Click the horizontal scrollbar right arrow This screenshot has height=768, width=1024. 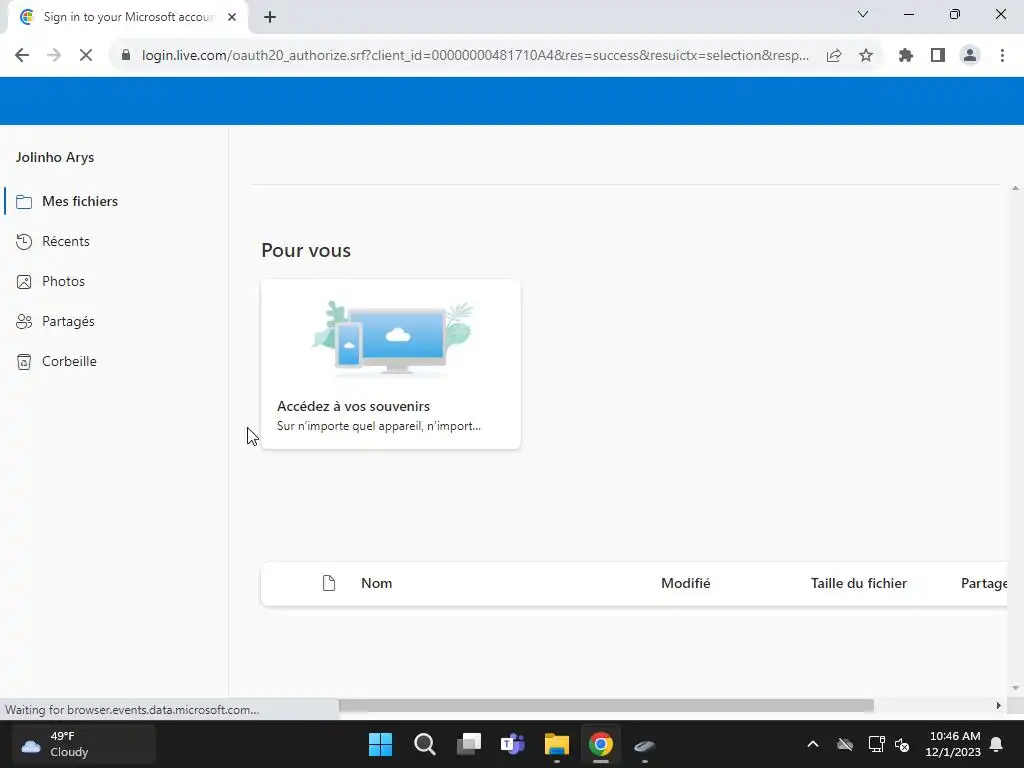tap(999, 705)
